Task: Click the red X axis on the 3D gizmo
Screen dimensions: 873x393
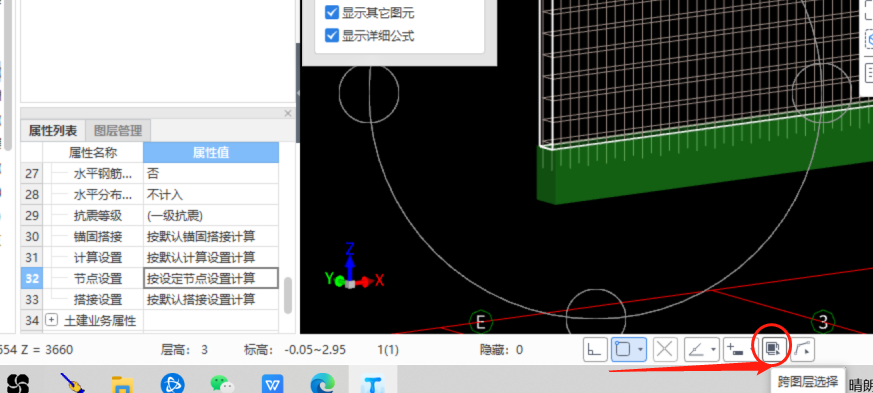Action: point(370,281)
